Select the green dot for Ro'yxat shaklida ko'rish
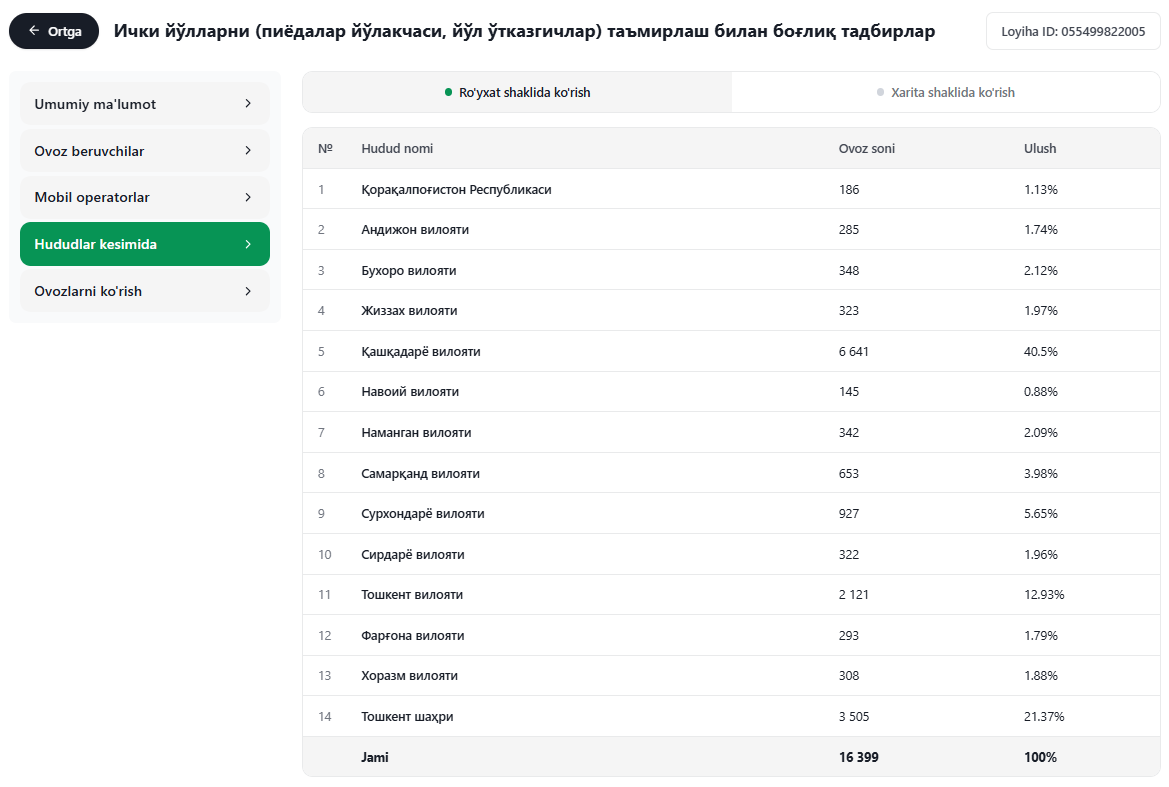 [448, 92]
